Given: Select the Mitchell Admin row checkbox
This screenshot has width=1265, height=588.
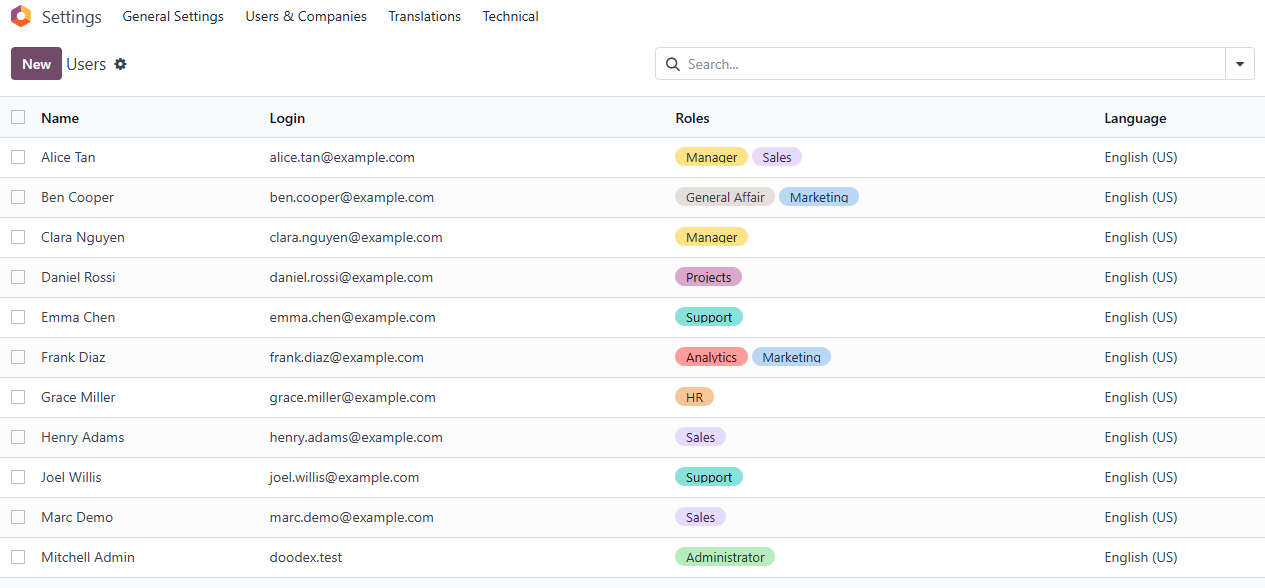Looking at the screenshot, I should [x=18, y=557].
